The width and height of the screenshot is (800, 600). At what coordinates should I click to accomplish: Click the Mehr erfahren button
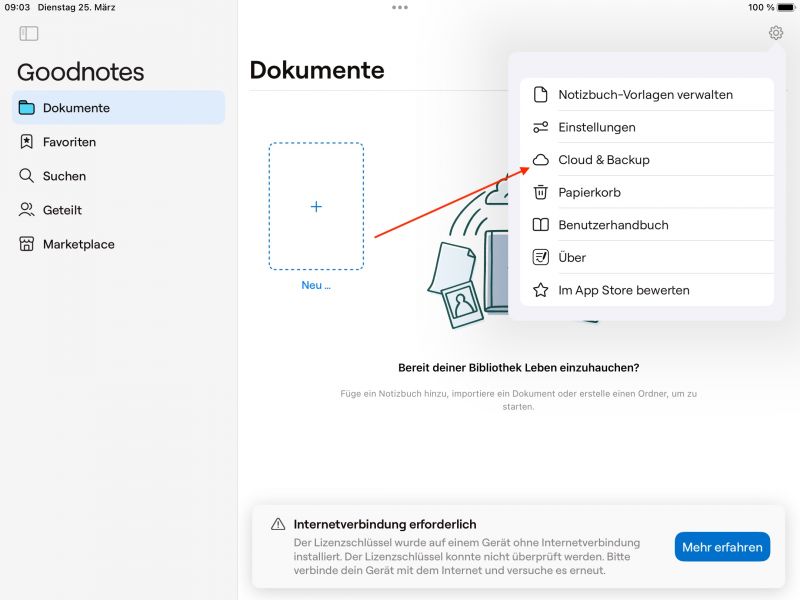(722, 546)
